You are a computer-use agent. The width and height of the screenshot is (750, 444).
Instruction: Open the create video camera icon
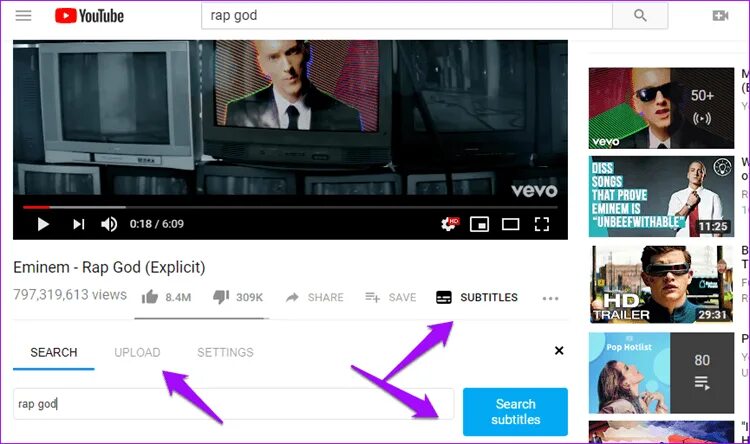[x=720, y=16]
